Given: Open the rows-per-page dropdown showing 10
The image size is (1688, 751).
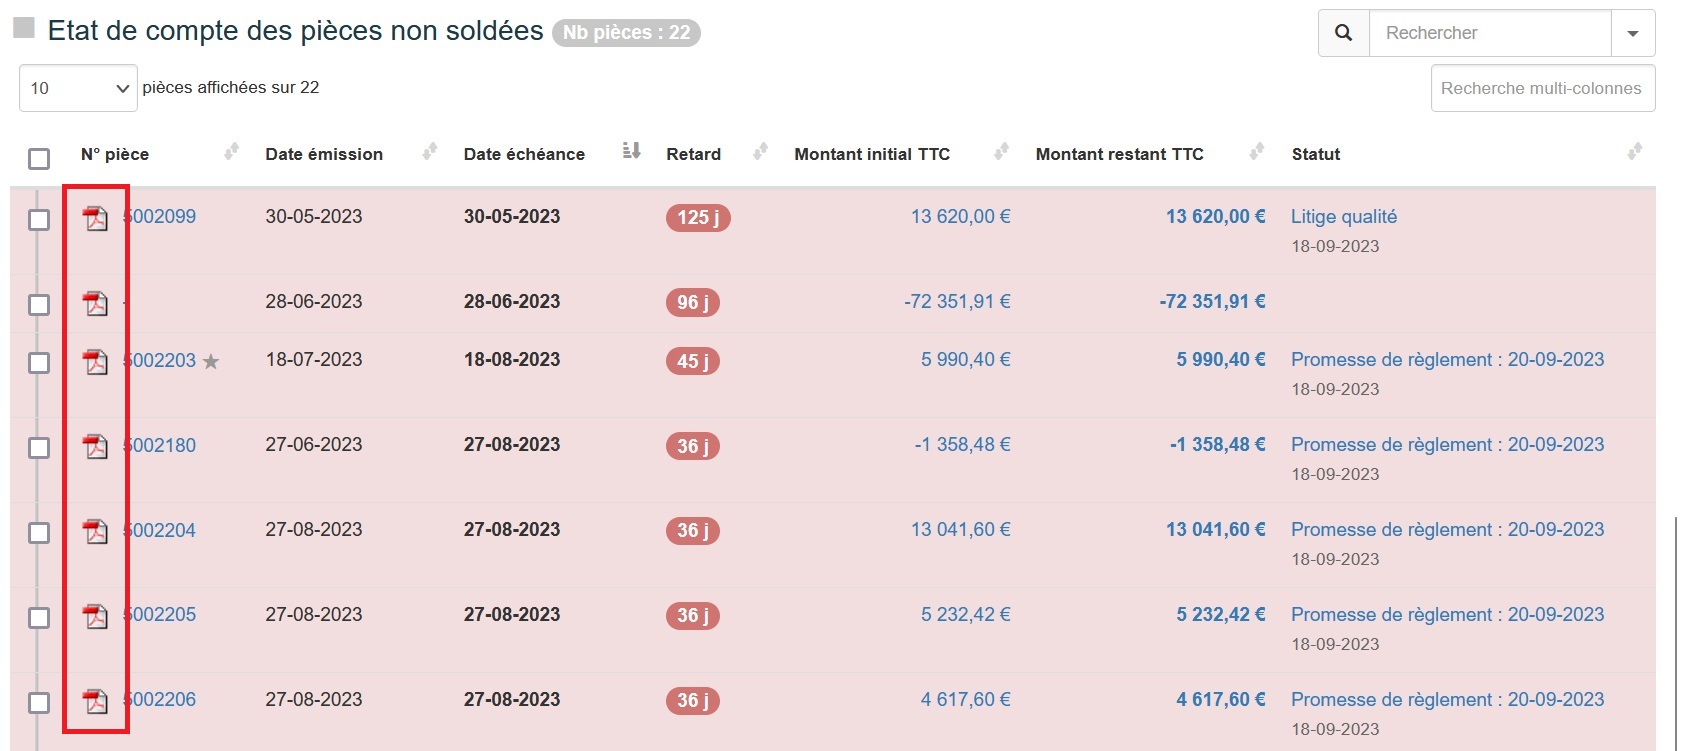Looking at the screenshot, I should pyautogui.click(x=78, y=88).
